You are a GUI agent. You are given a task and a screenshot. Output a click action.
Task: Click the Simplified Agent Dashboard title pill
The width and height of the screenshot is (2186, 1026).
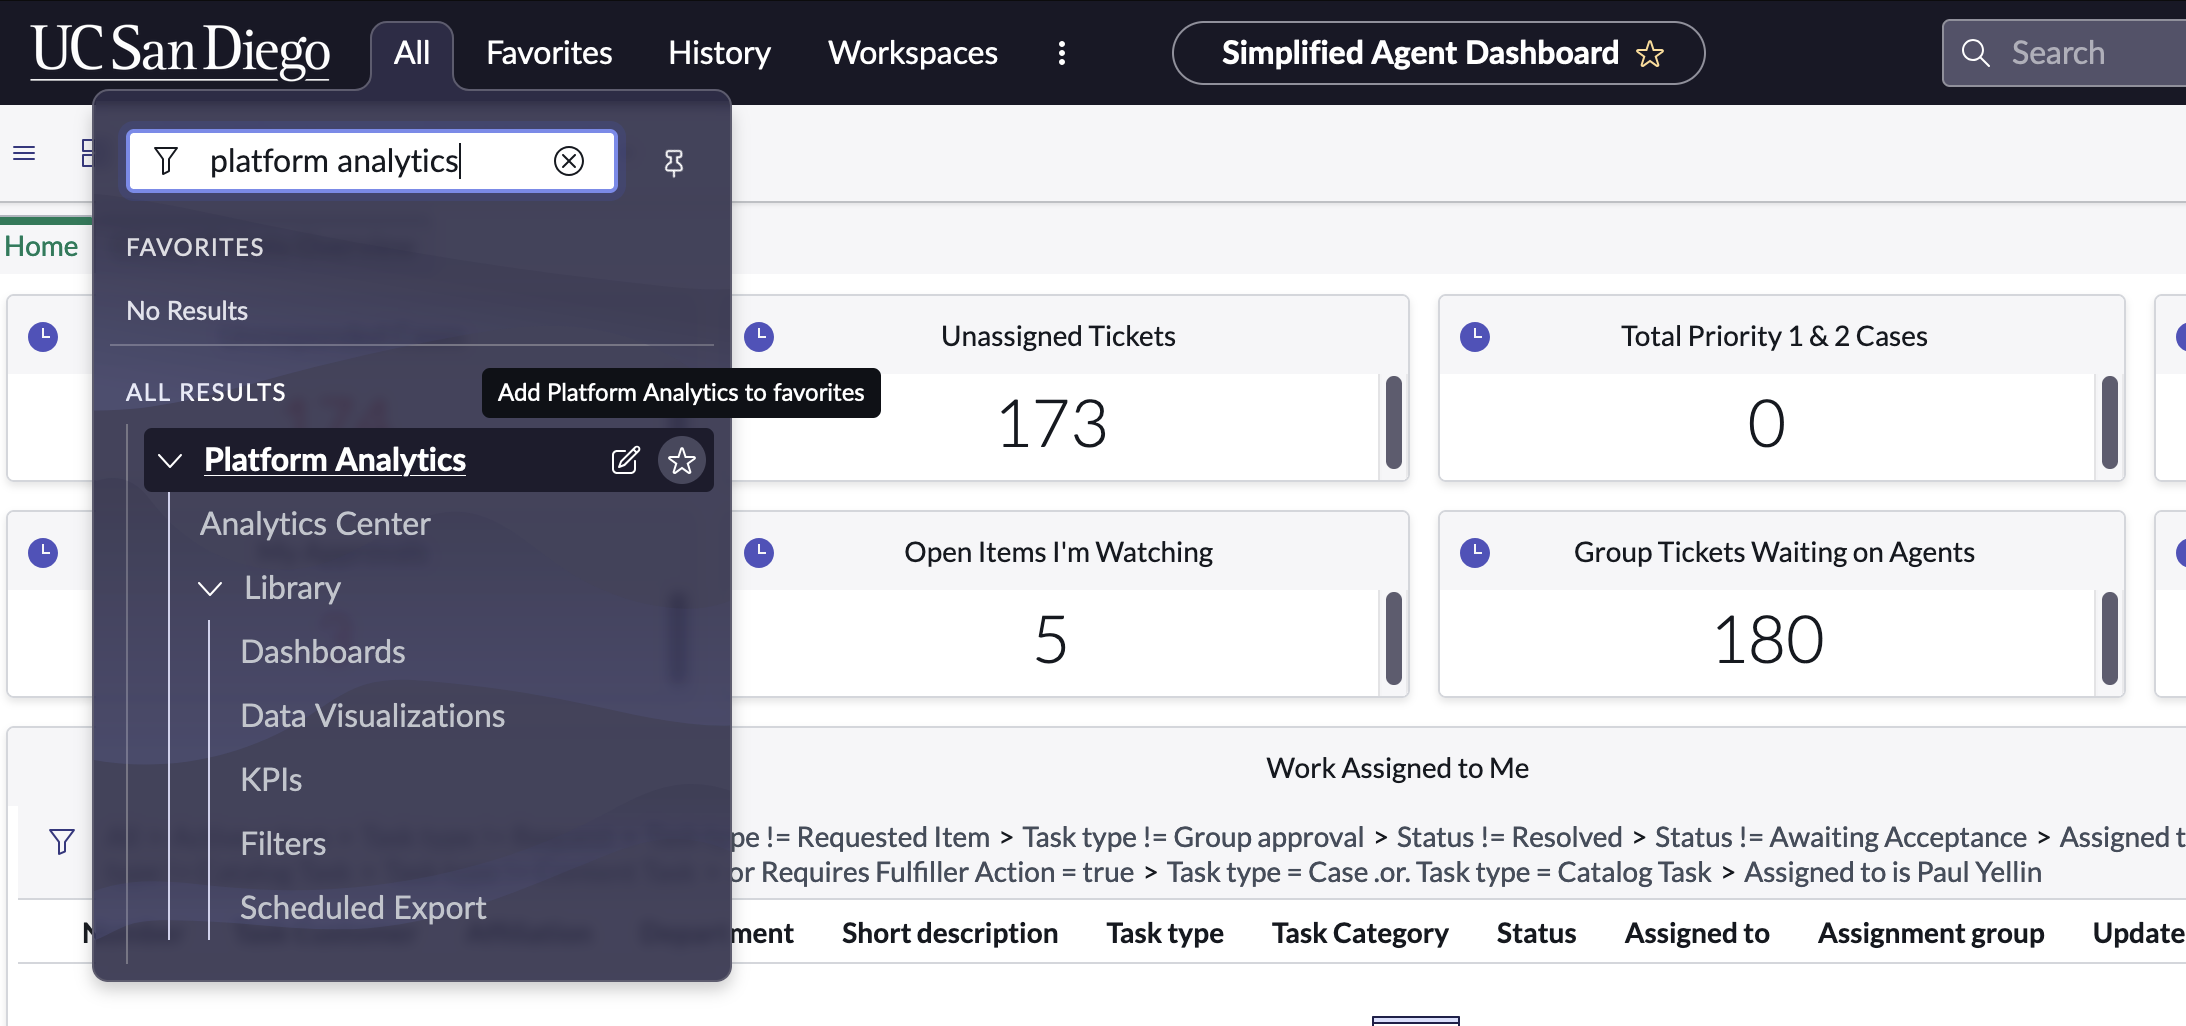click(1438, 53)
